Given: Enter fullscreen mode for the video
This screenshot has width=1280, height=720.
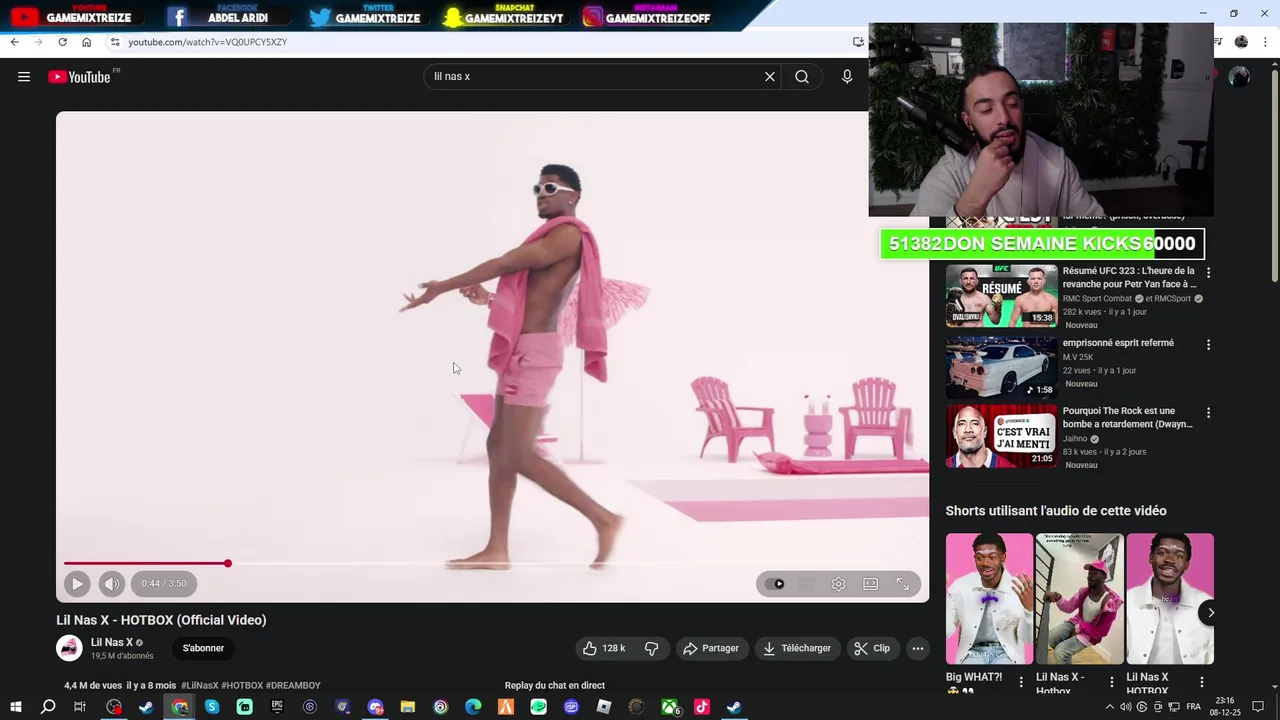Looking at the screenshot, I should [903, 584].
